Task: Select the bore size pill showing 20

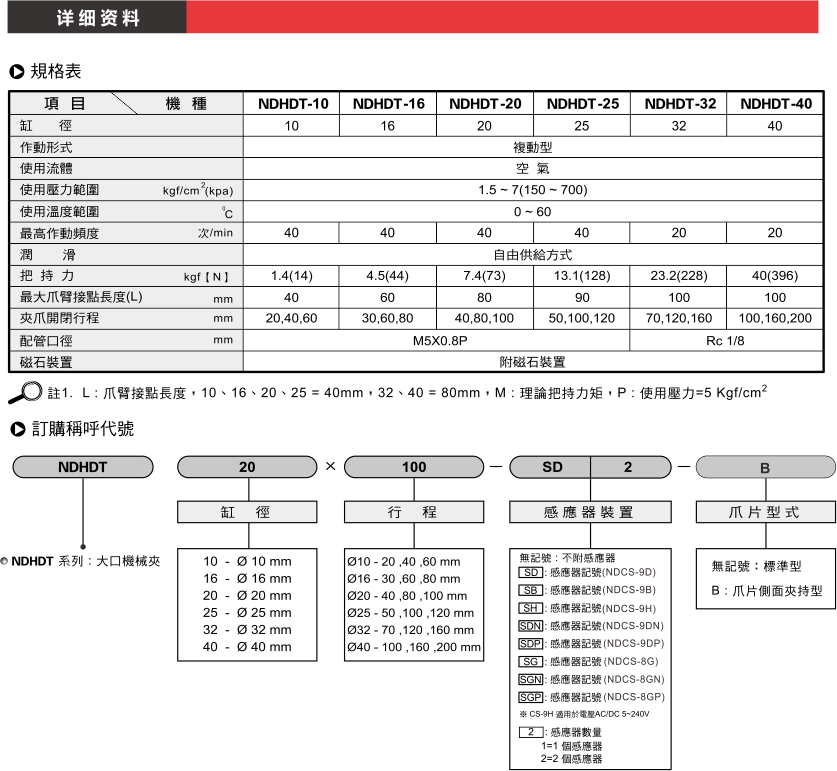Action: pyautogui.click(x=247, y=467)
